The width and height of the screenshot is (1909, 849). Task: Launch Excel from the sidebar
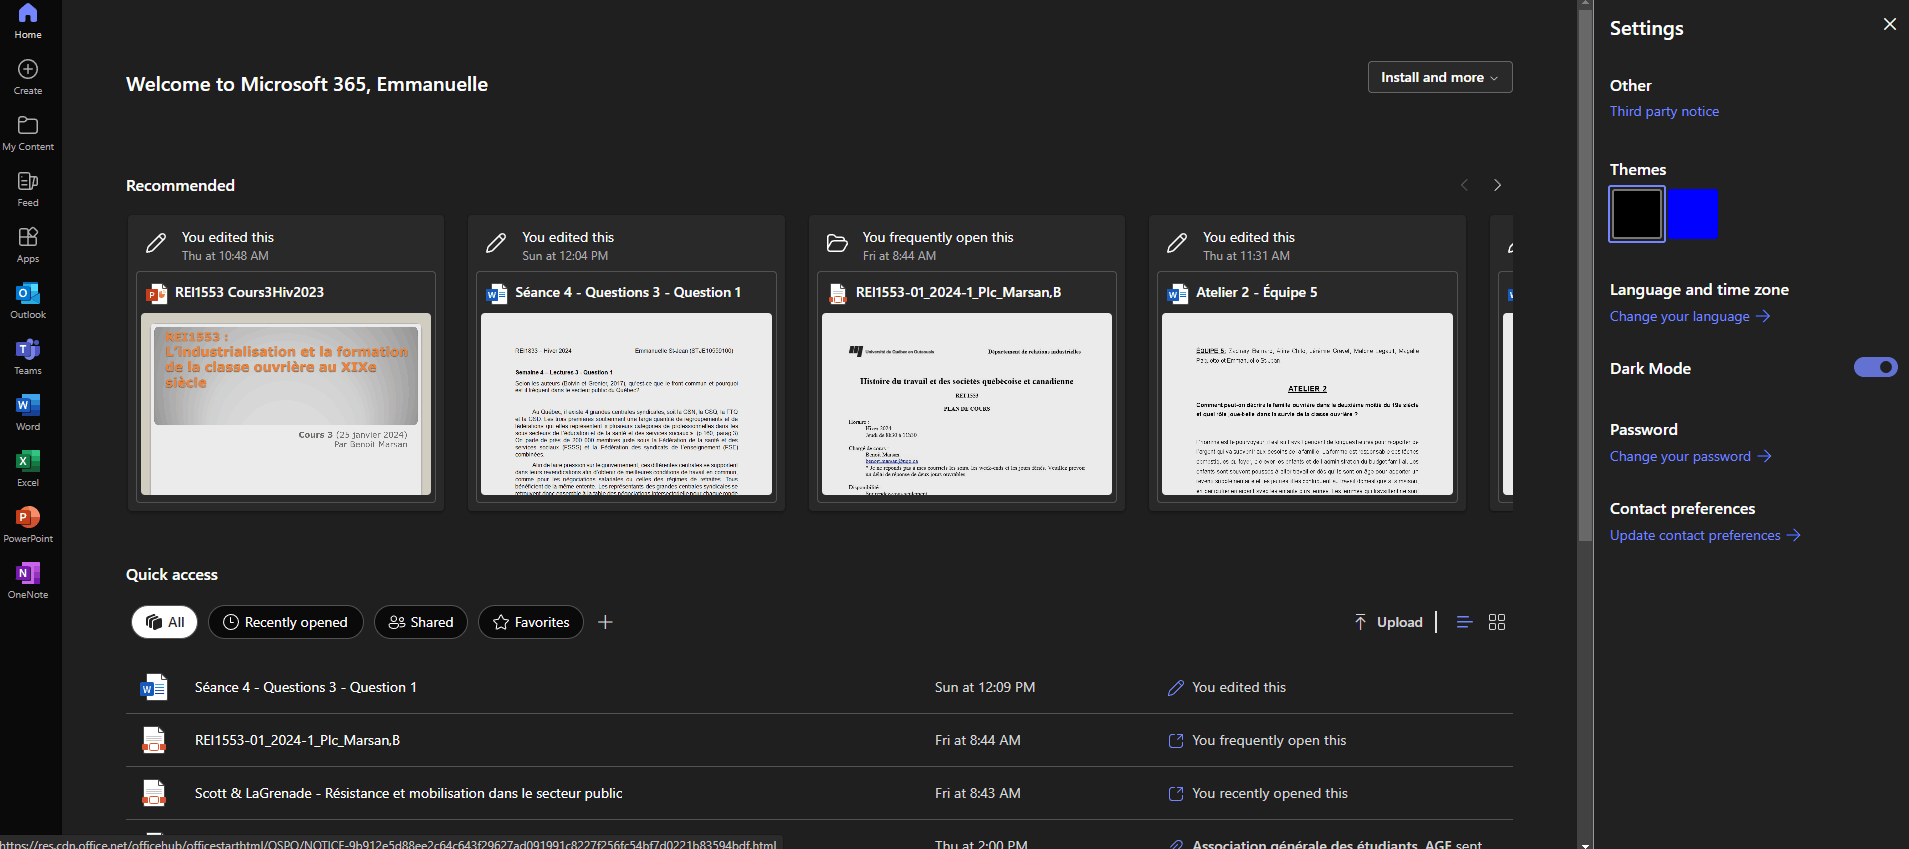(x=28, y=469)
